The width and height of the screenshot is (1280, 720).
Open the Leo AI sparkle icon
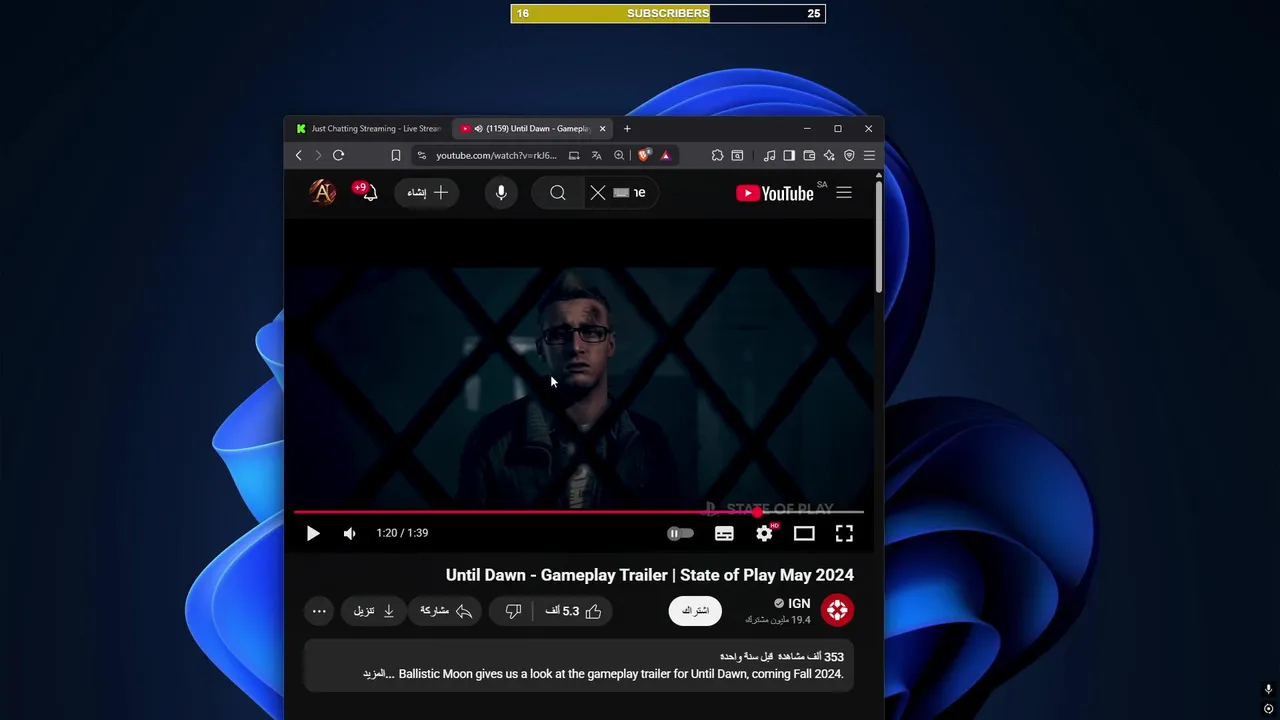coord(829,155)
